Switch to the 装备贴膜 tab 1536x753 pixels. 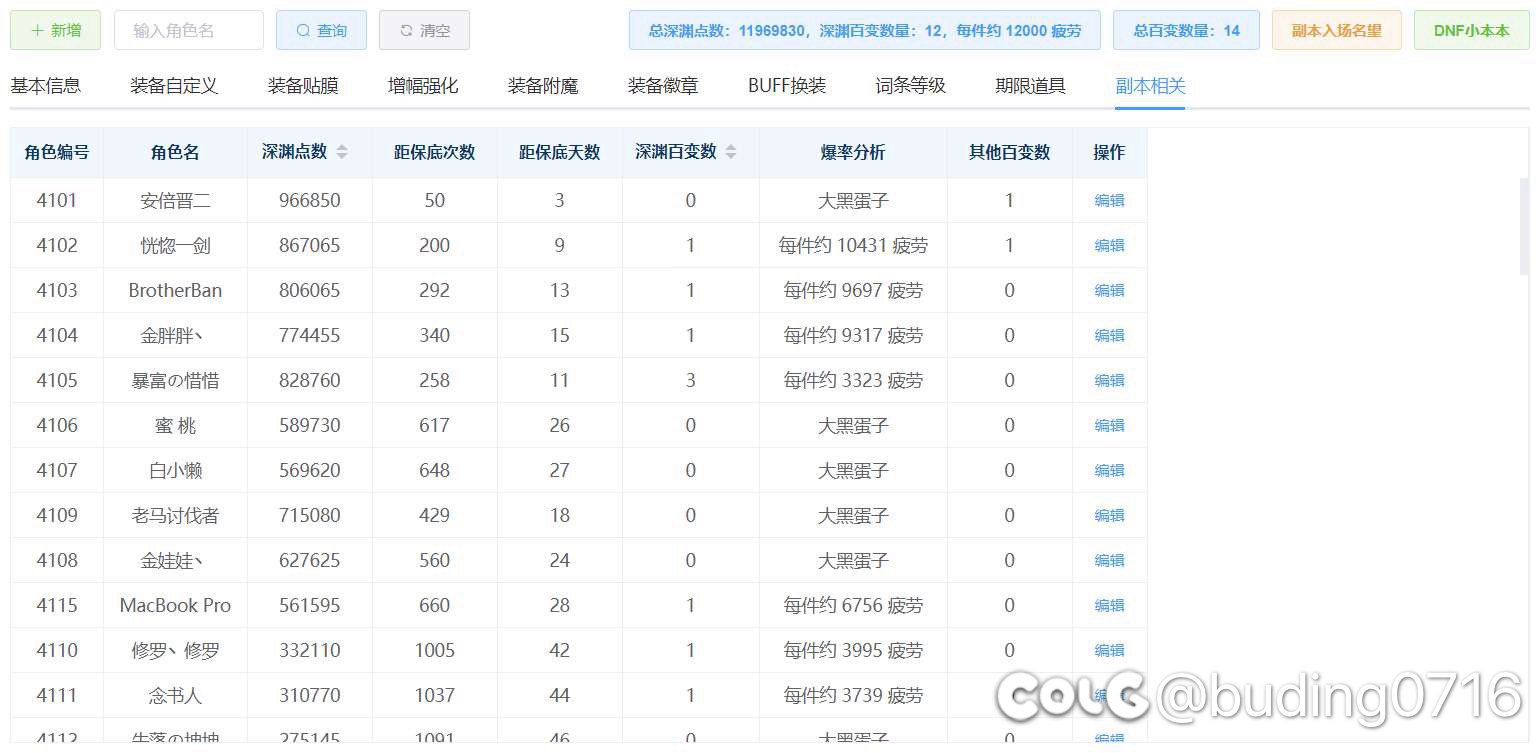[x=303, y=86]
